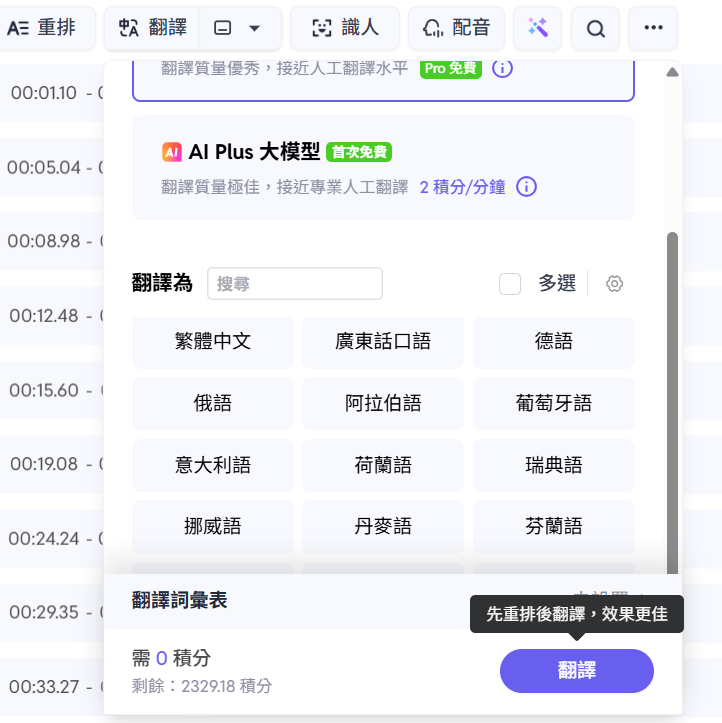This screenshot has height=723, width=722.
Task: Click the subtitle layout icon in toolbar
Action: pyautogui.click(x=223, y=28)
